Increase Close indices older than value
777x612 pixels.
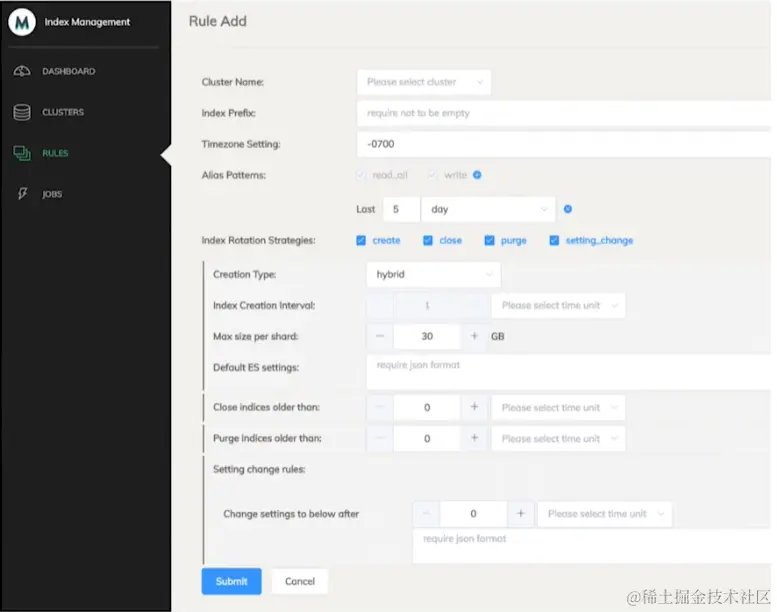[474, 407]
